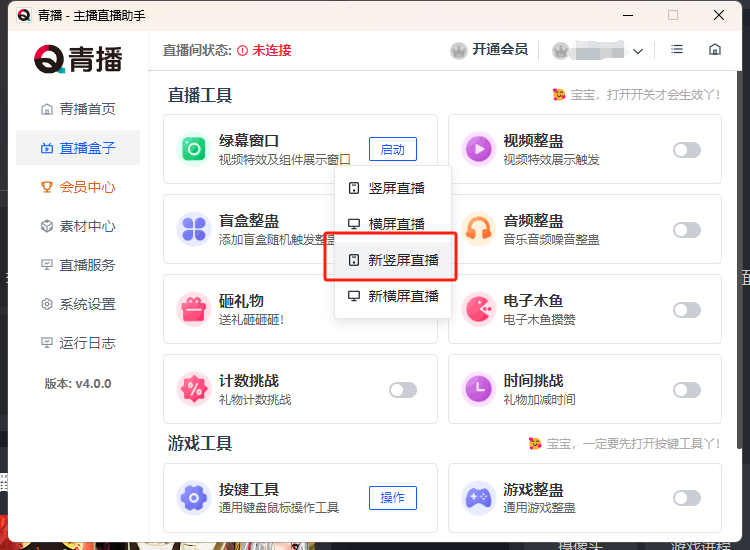Click the 音频整蛊 orange headphone icon
Image resolution: width=750 pixels, height=550 pixels.
click(x=478, y=229)
